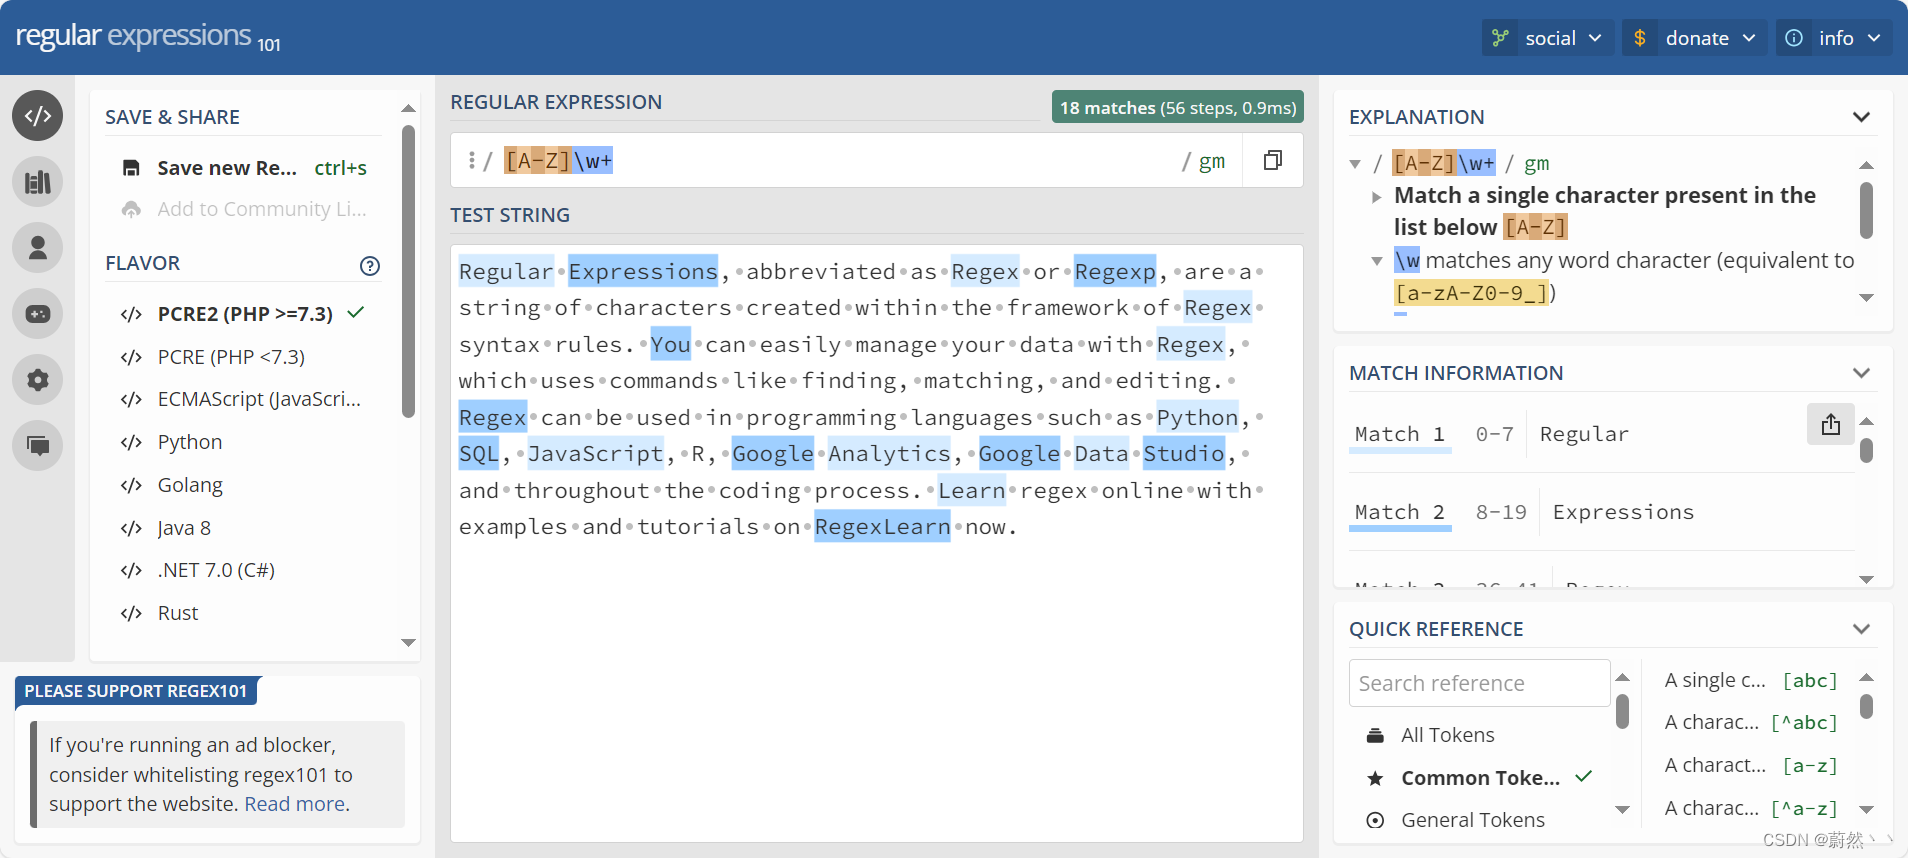Image resolution: width=1908 pixels, height=858 pixels.
Task: Click the copy regex to clipboard icon
Action: point(1272,160)
